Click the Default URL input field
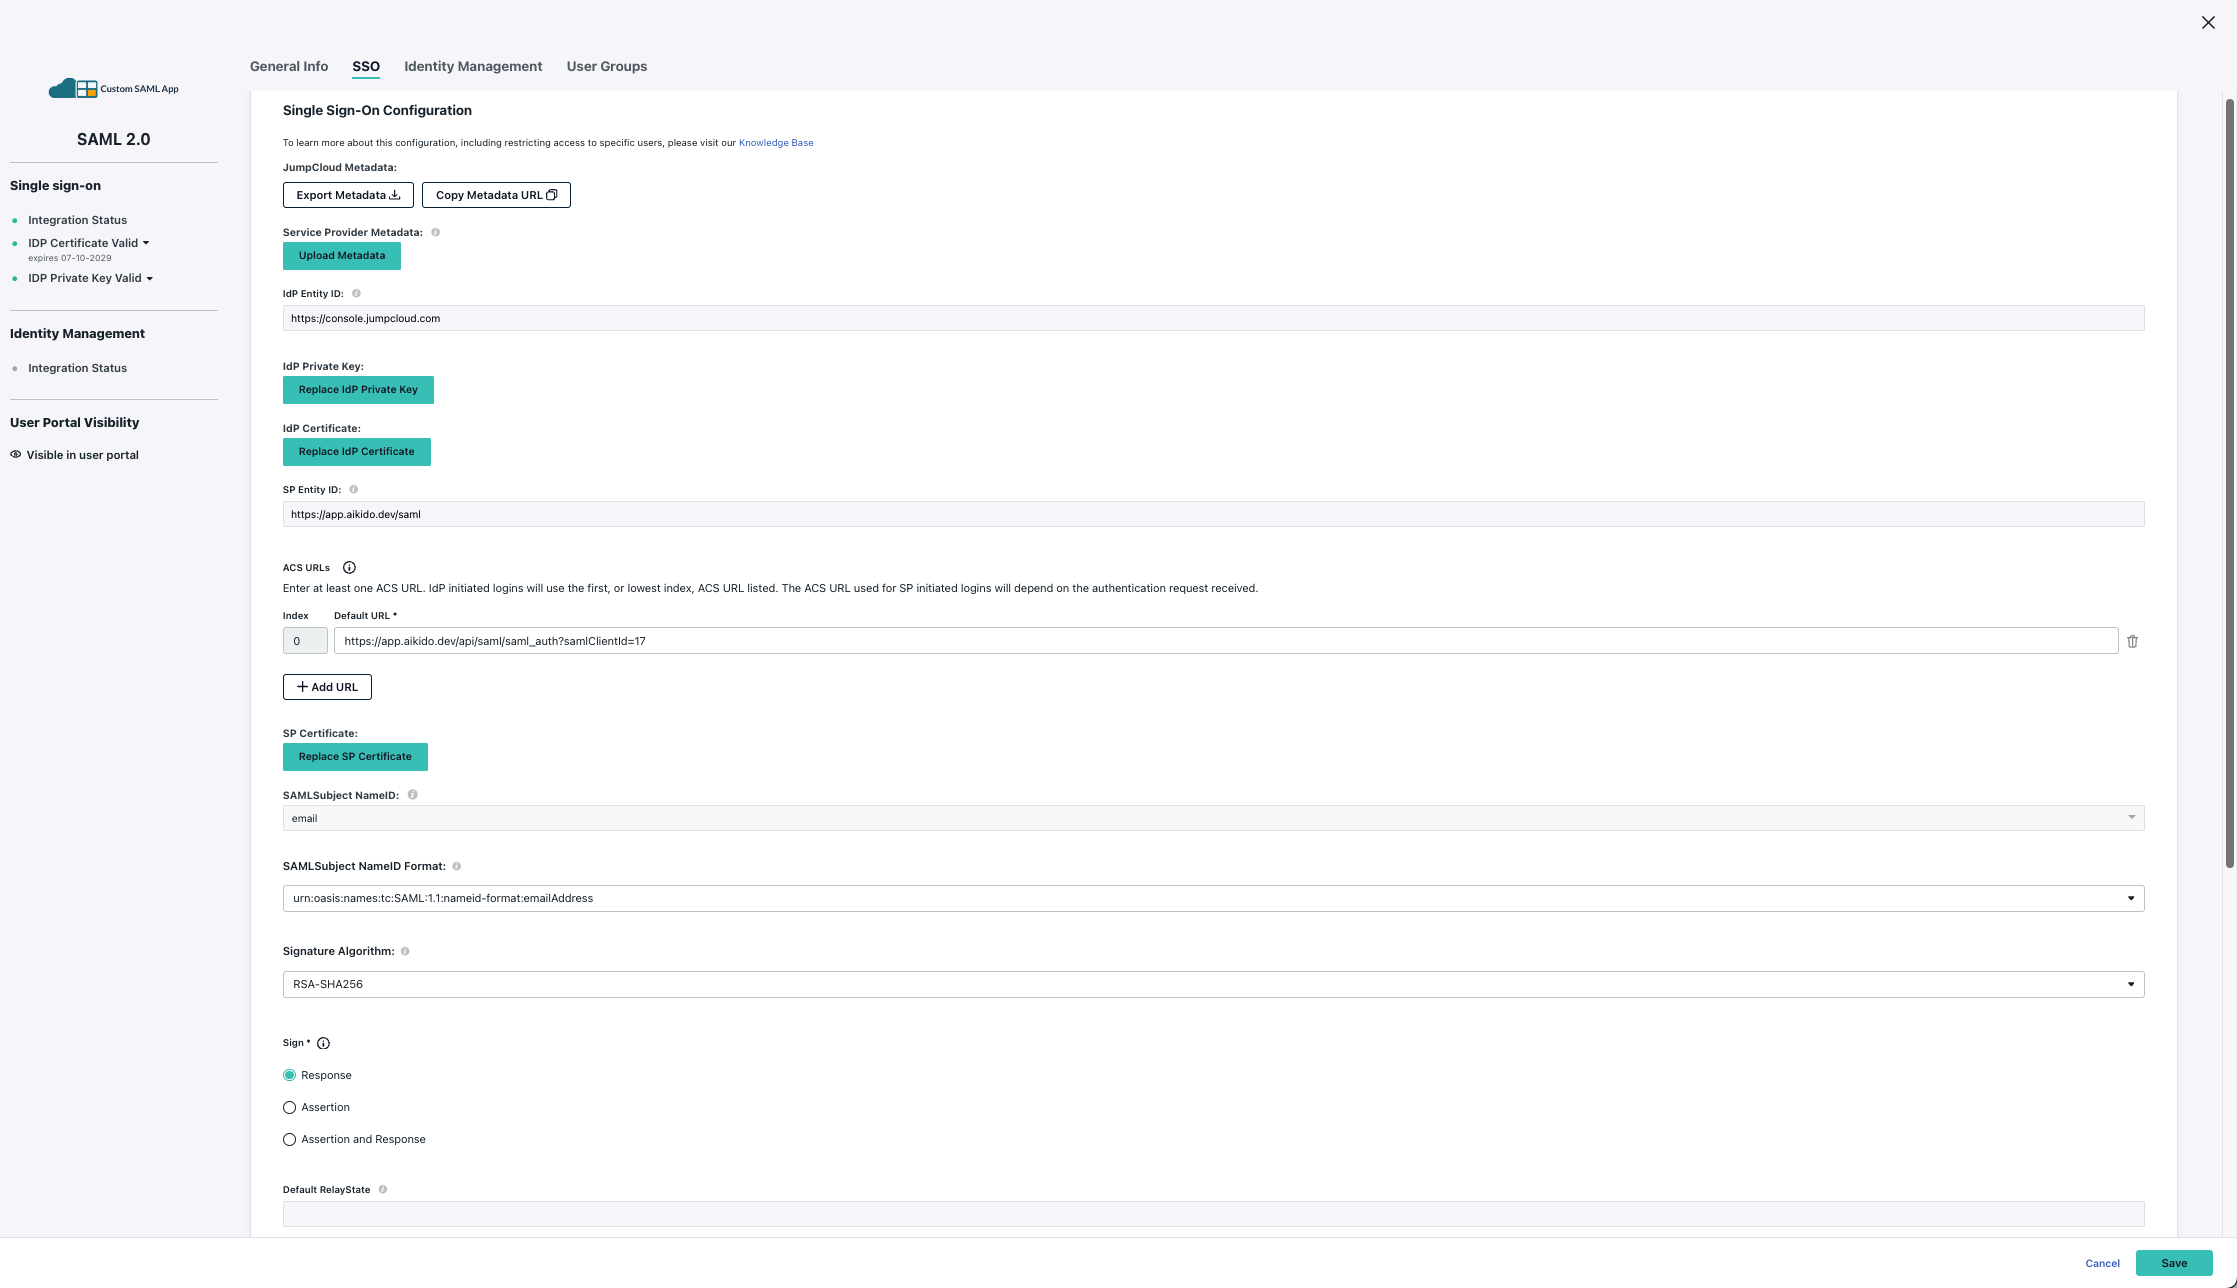This screenshot has width=2237, height=1288. click(1226, 641)
